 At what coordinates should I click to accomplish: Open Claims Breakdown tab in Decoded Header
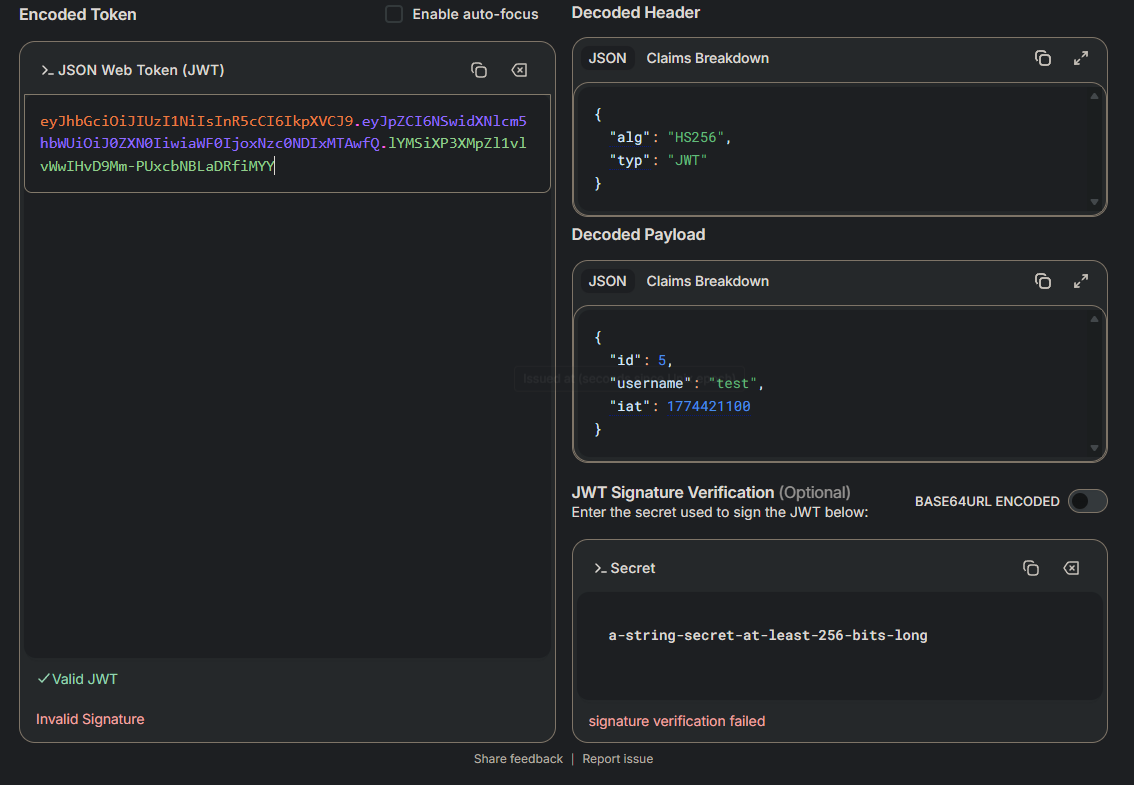click(707, 58)
